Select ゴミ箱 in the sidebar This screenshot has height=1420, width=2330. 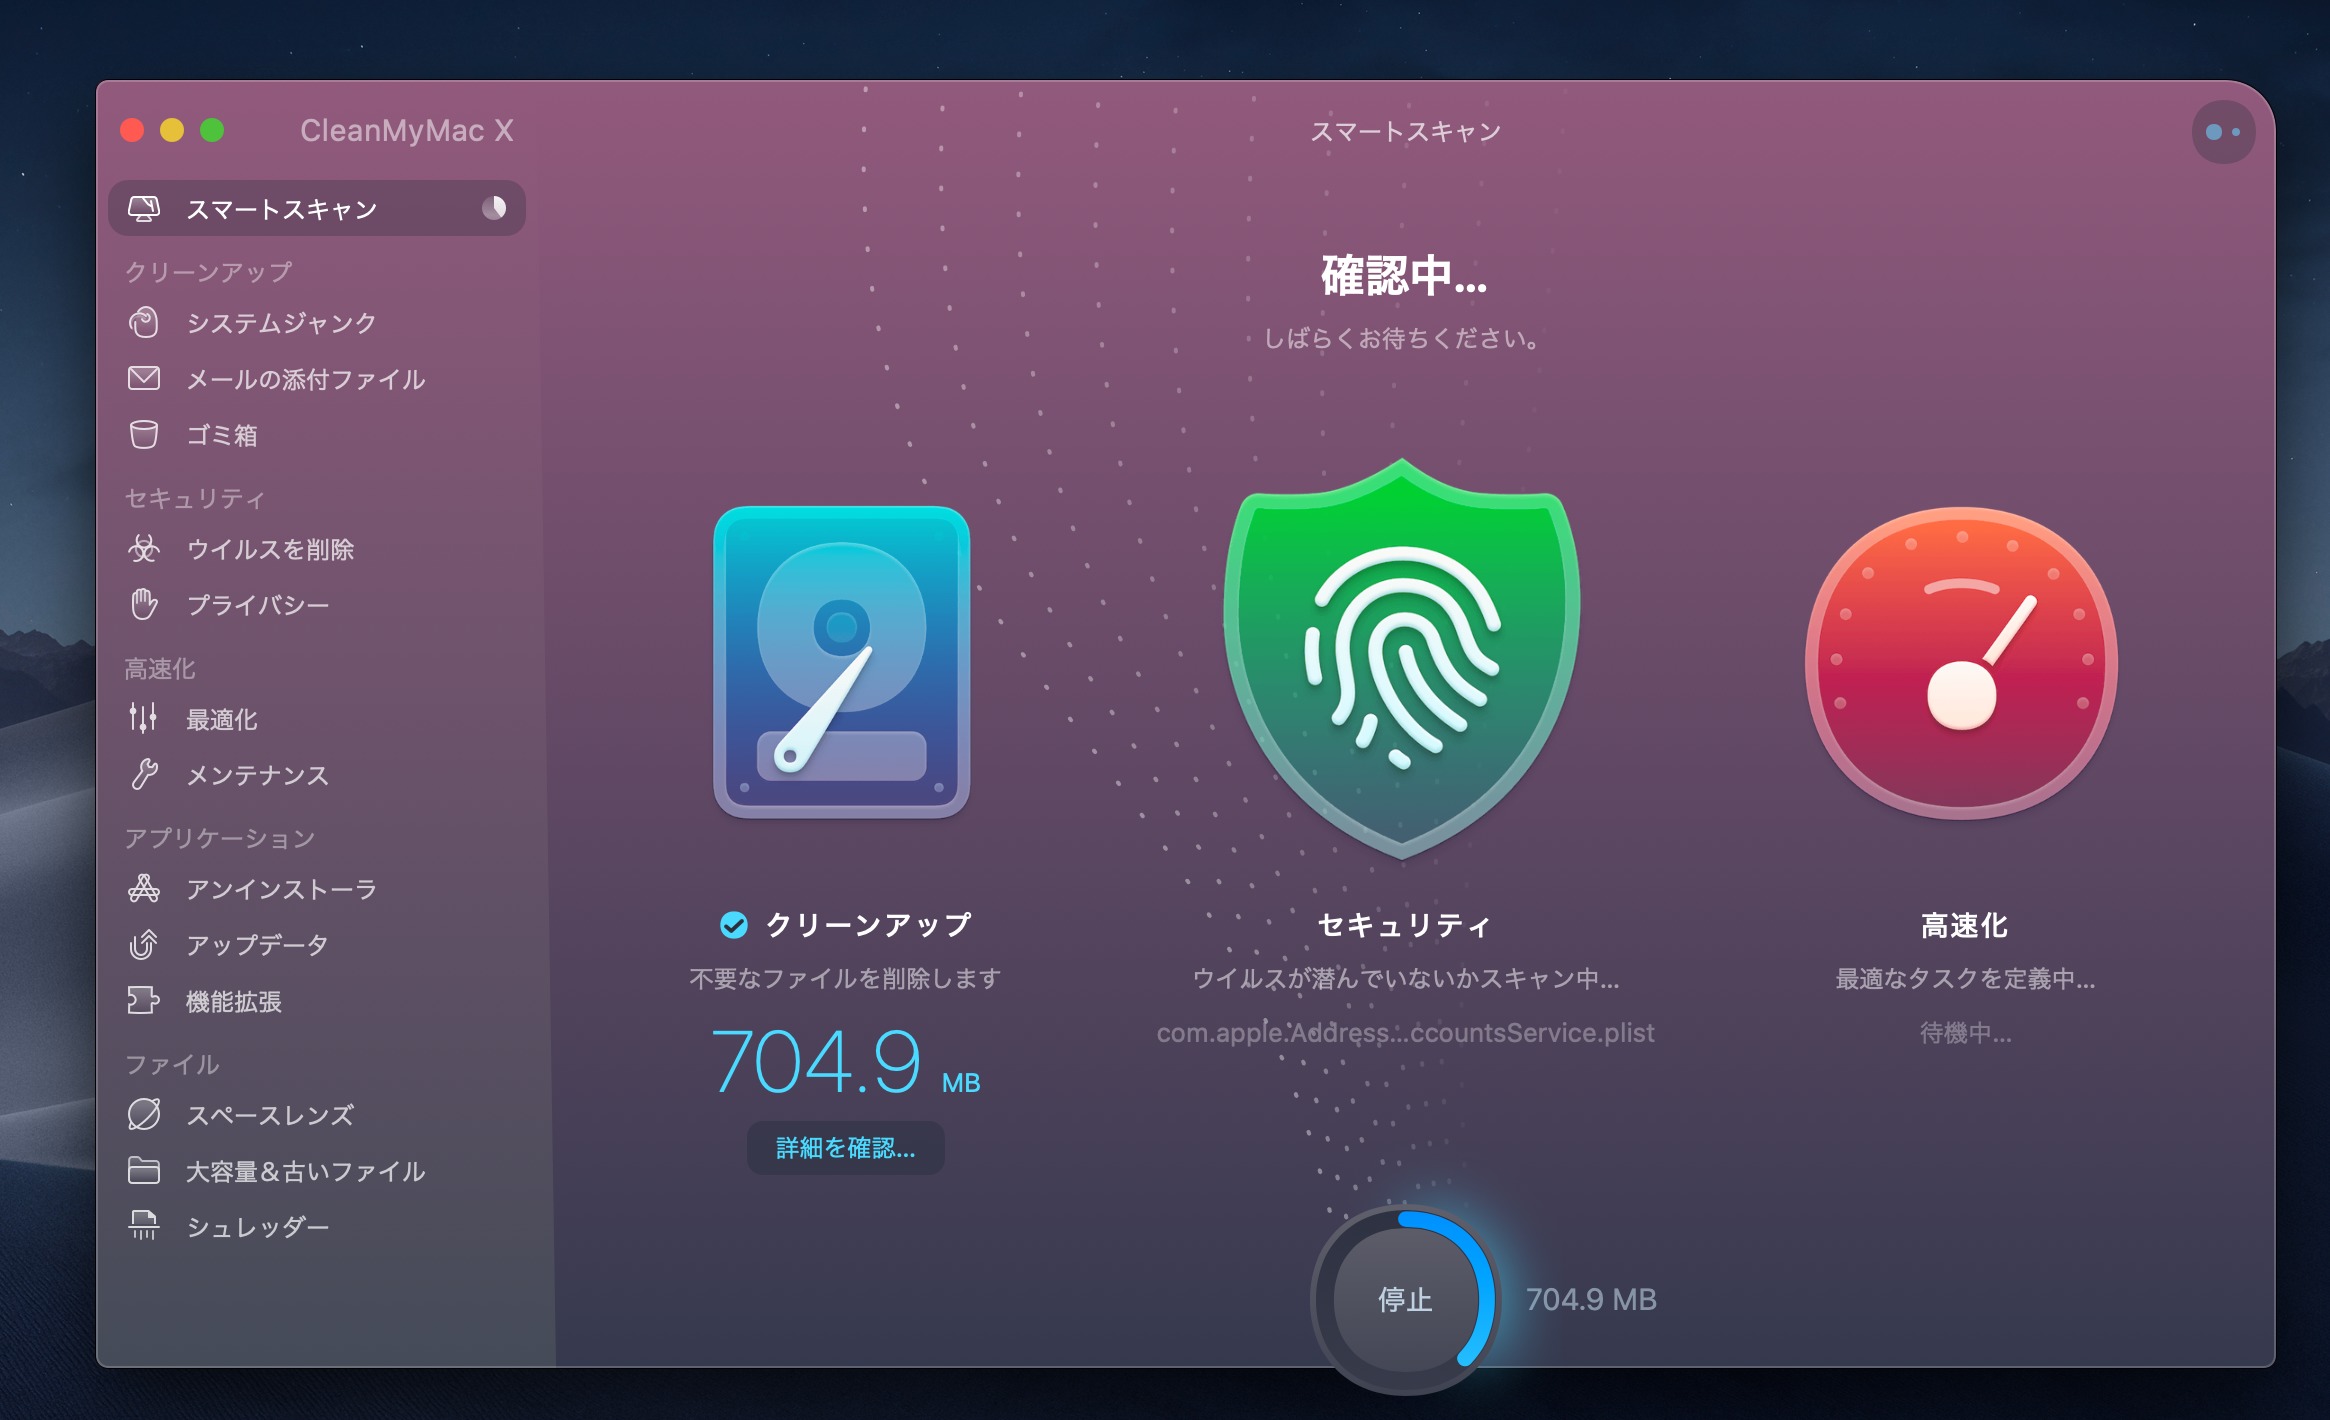(316, 435)
